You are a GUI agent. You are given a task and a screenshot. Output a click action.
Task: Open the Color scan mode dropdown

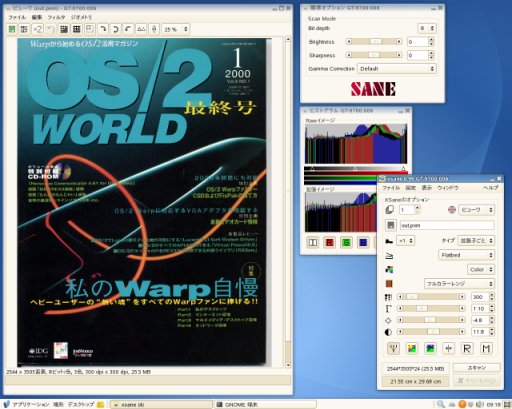pyautogui.click(x=481, y=269)
